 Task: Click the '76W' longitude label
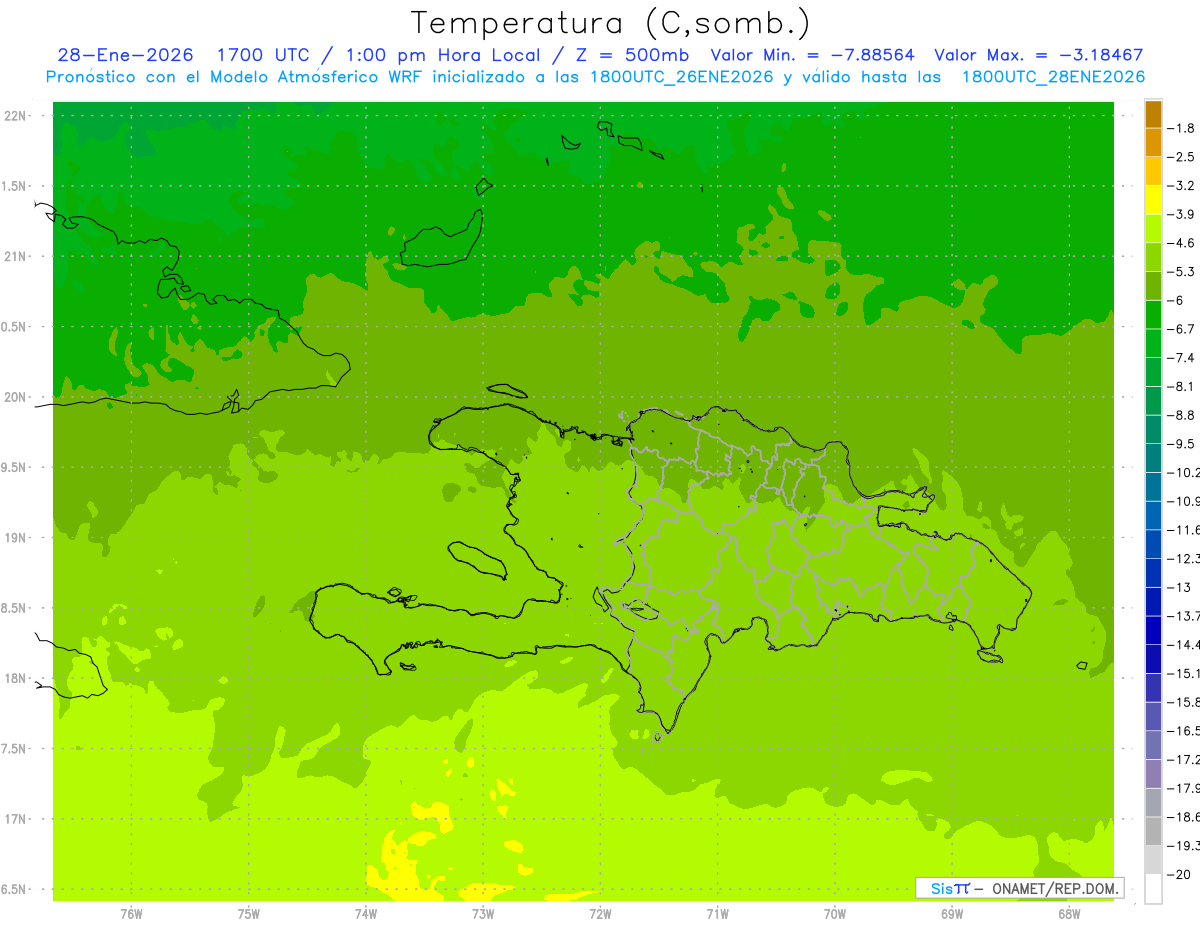click(131, 914)
